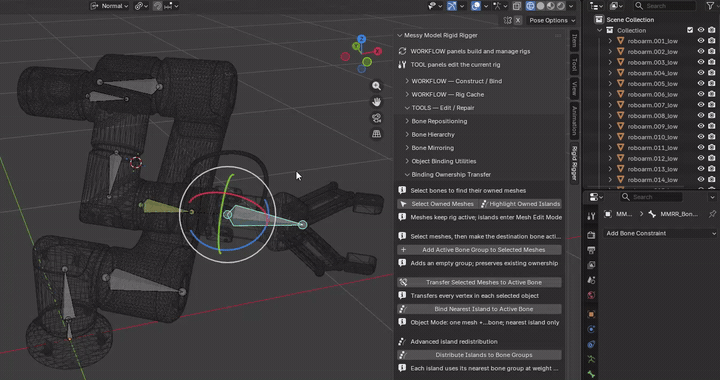
Task: Switch to the Tool sidebar tab
Action: point(574,65)
